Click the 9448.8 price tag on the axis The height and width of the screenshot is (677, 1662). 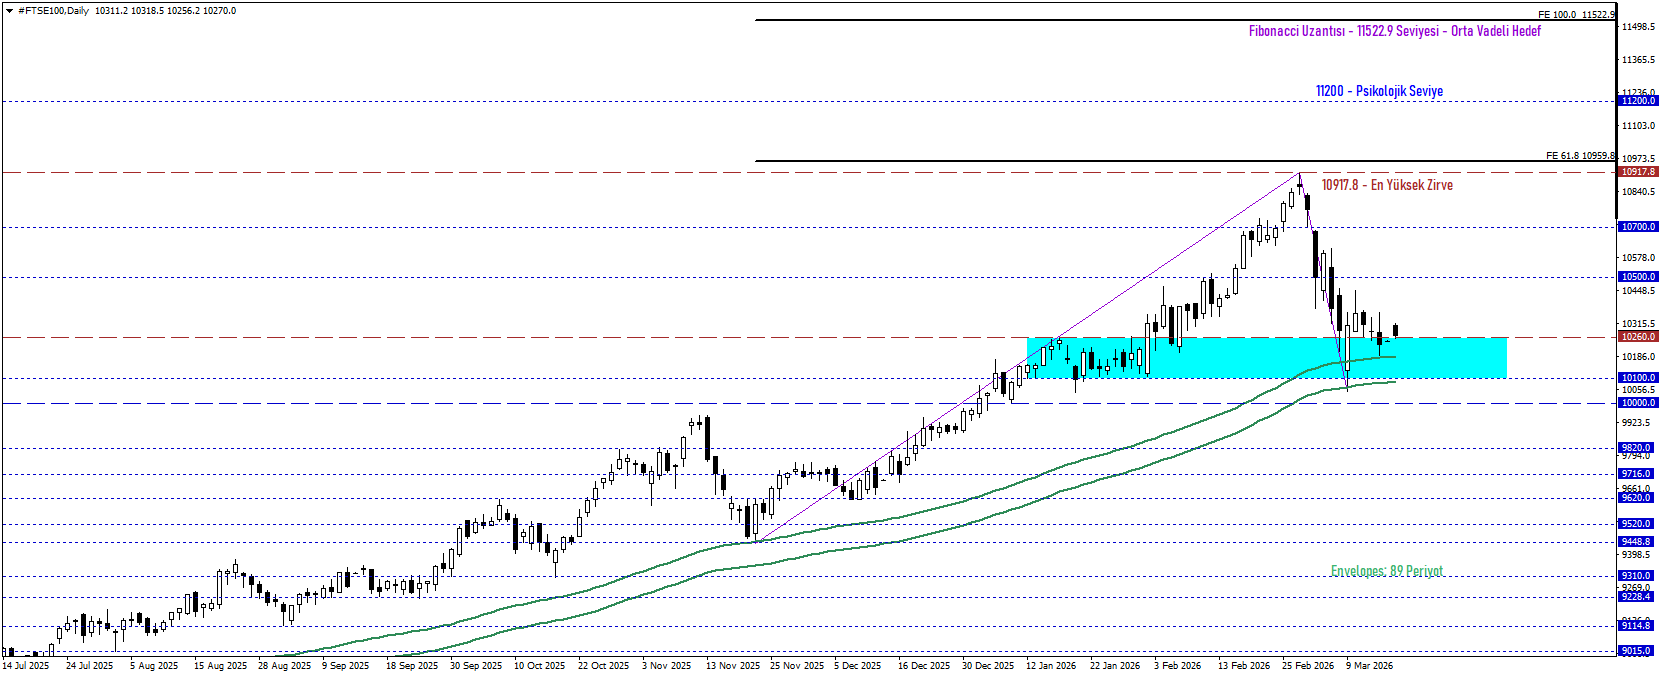click(x=1636, y=542)
